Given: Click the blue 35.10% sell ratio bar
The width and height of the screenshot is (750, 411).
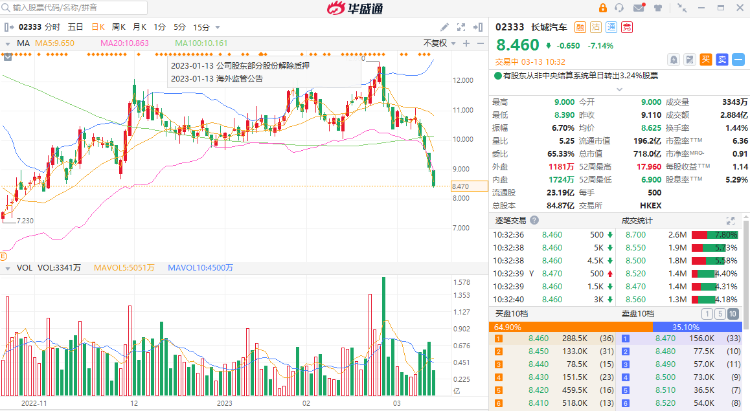Looking at the screenshot, I should [x=697, y=327].
